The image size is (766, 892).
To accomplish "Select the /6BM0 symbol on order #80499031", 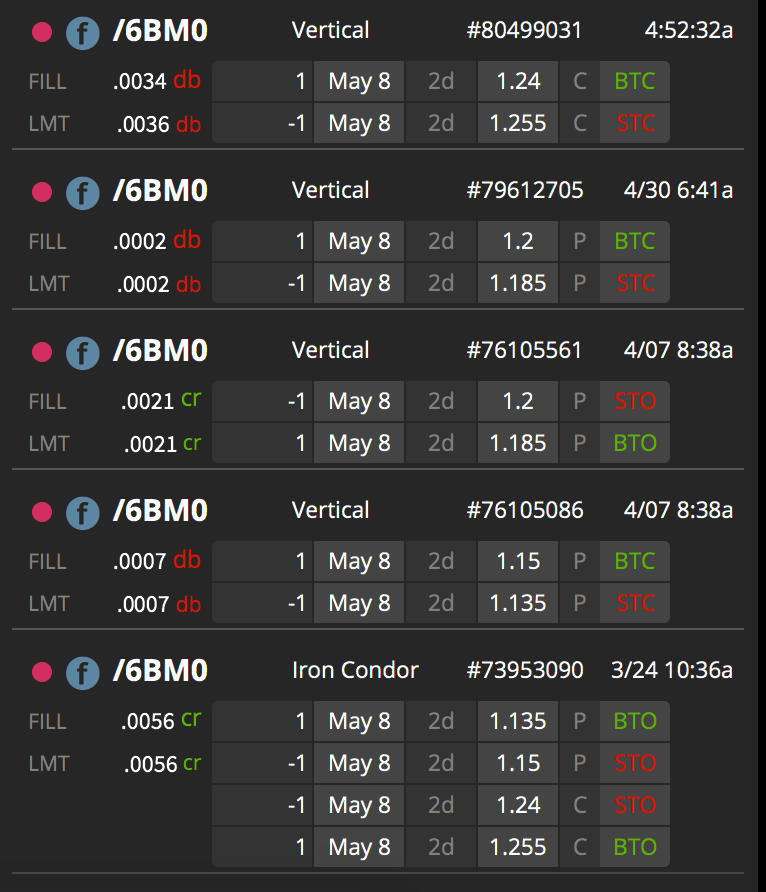I will (x=160, y=31).
